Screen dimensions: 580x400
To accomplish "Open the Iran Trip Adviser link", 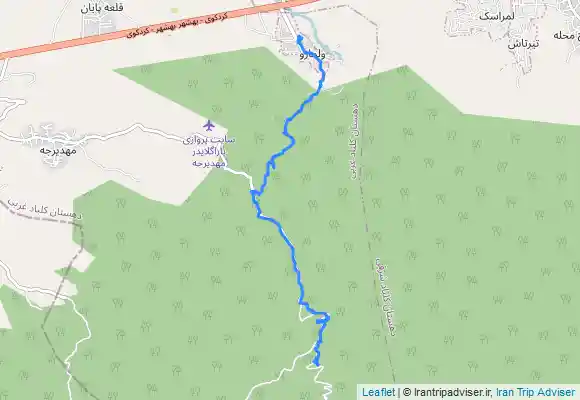I will [x=535, y=392].
